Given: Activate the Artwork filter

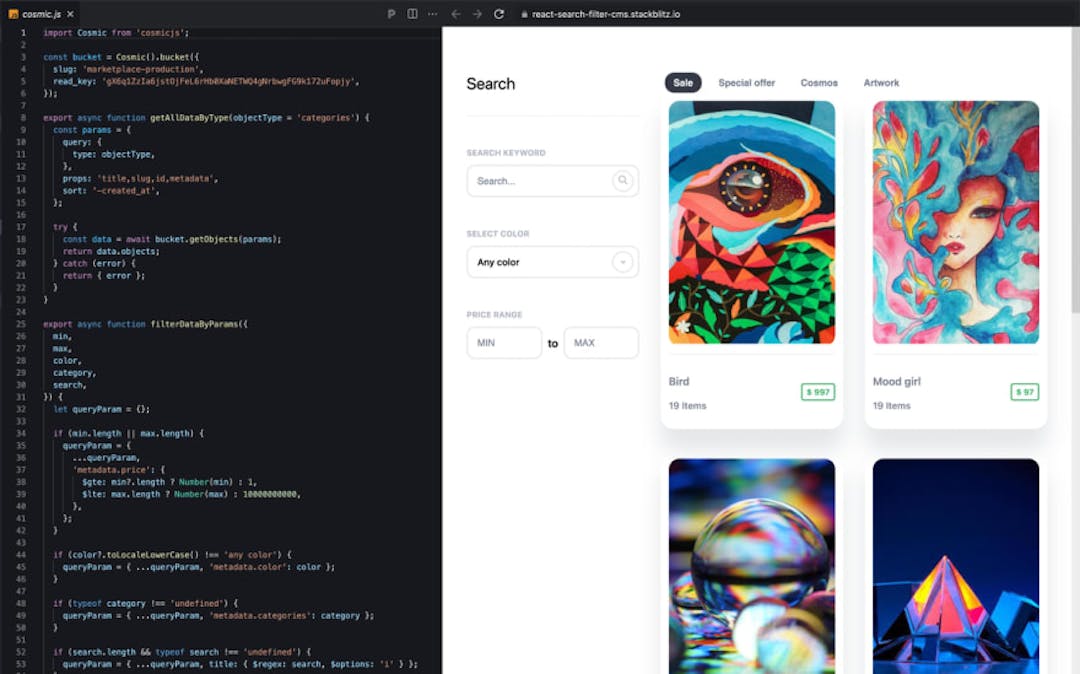Looking at the screenshot, I should [881, 83].
